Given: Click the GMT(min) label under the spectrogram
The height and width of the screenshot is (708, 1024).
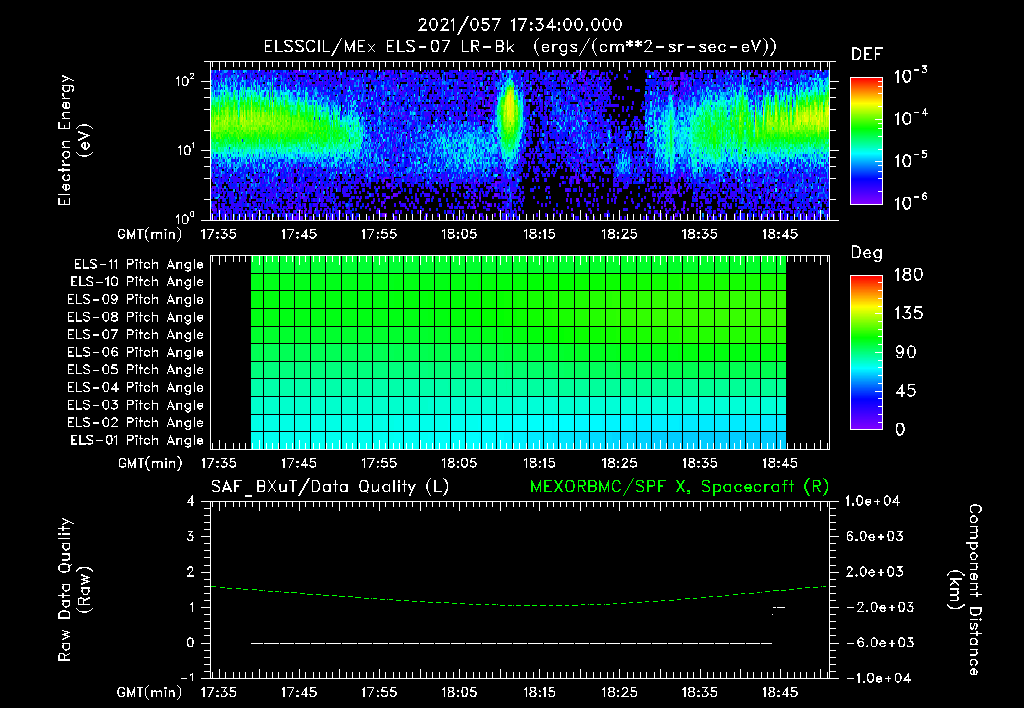Looking at the screenshot, I should point(150,234).
